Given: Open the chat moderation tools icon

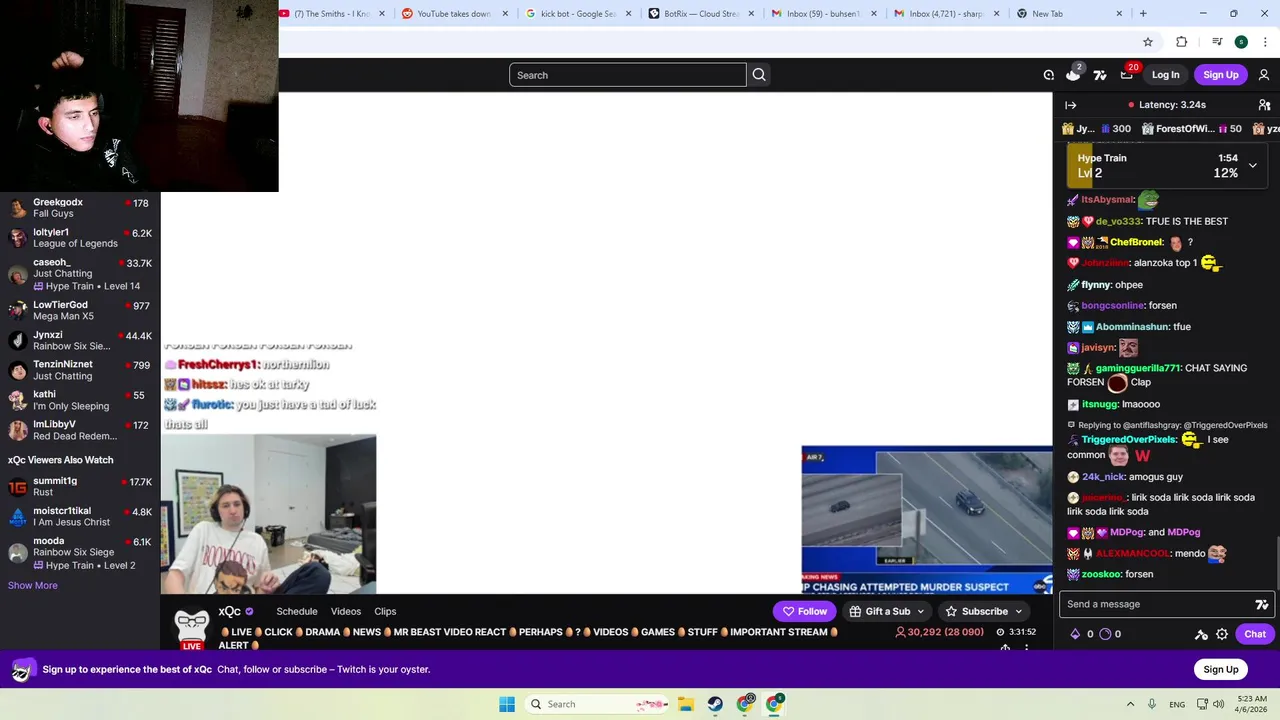Looking at the screenshot, I should [x=1201, y=634].
